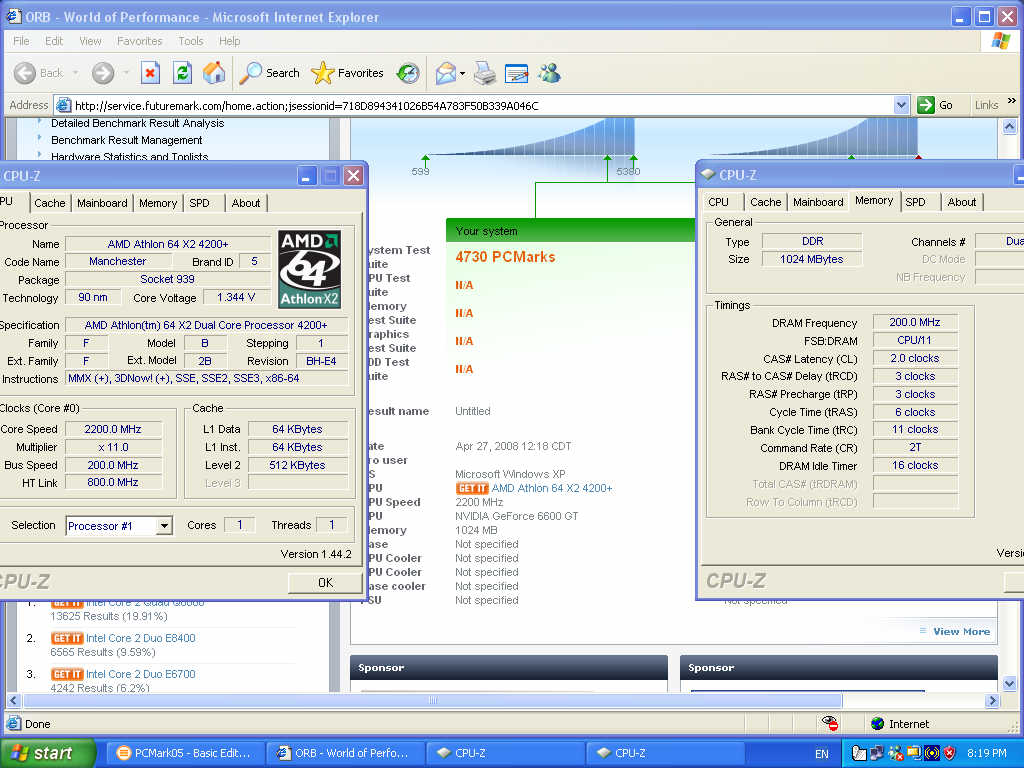Click GET IT badge beside AMD Athlon
The height and width of the screenshot is (768, 1024).
pyautogui.click(x=472, y=488)
